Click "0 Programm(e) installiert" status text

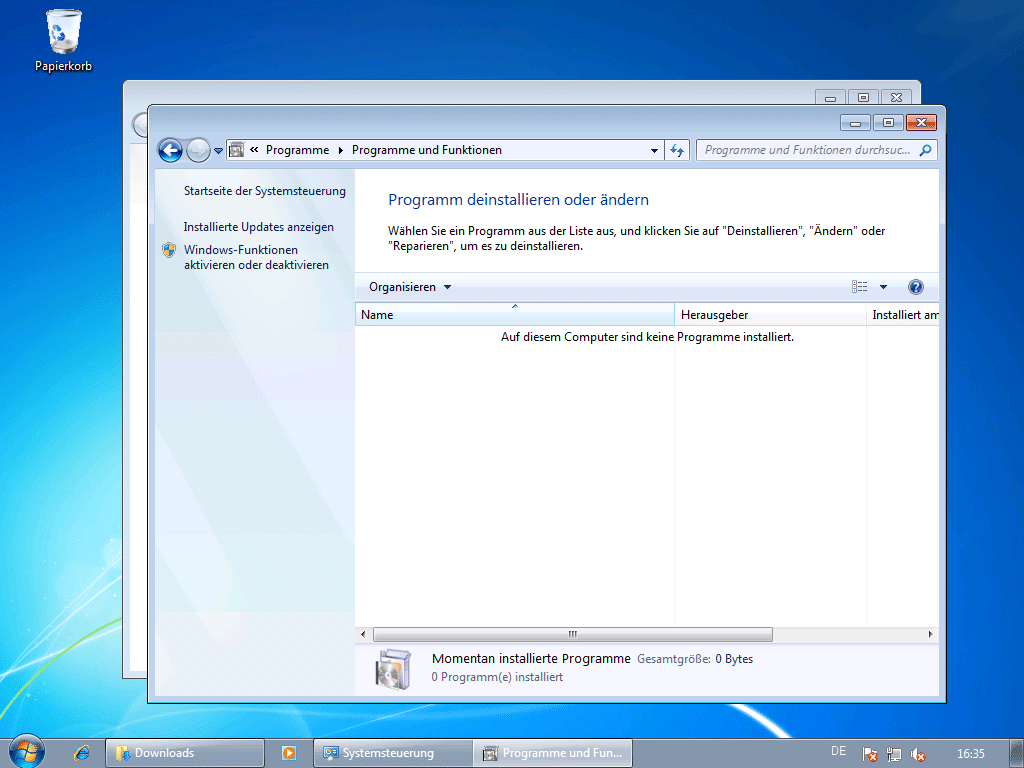(x=497, y=677)
